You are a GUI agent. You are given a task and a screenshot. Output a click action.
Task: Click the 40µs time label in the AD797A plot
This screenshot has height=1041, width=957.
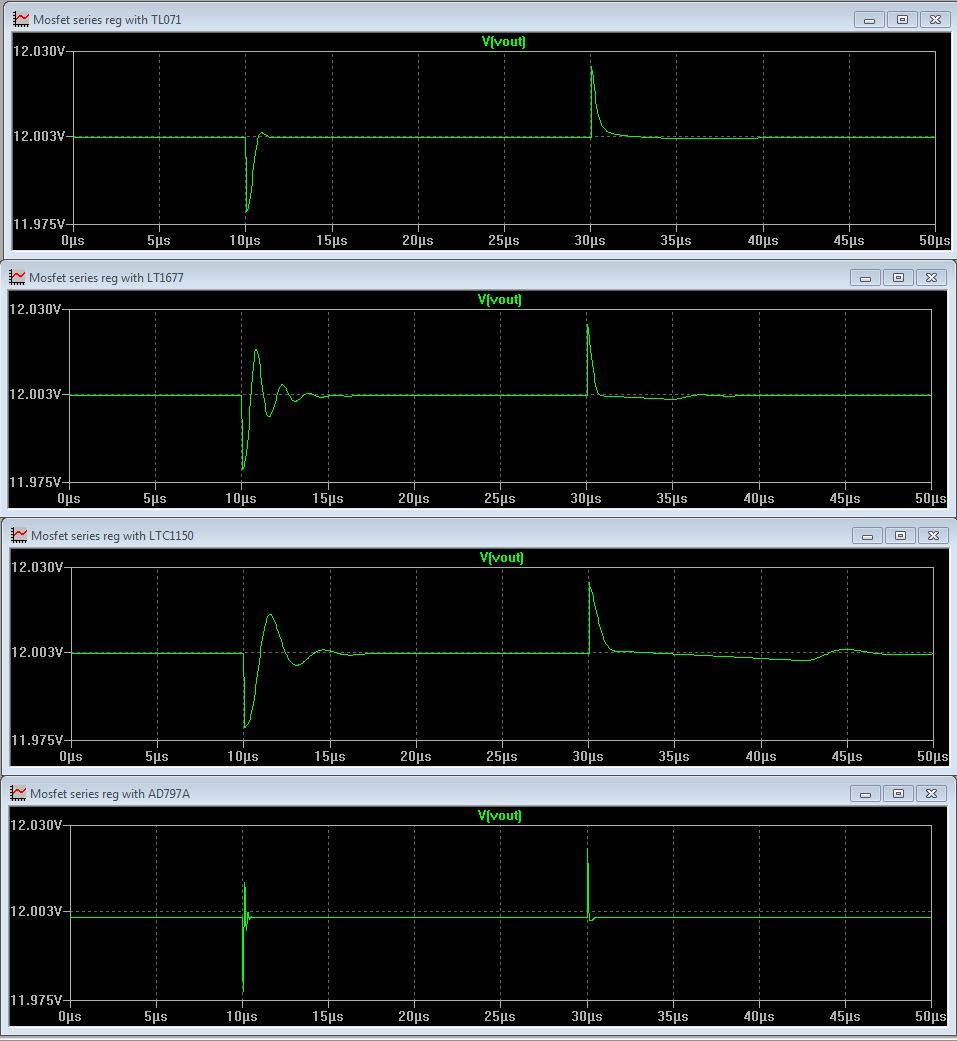pyautogui.click(x=759, y=1016)
